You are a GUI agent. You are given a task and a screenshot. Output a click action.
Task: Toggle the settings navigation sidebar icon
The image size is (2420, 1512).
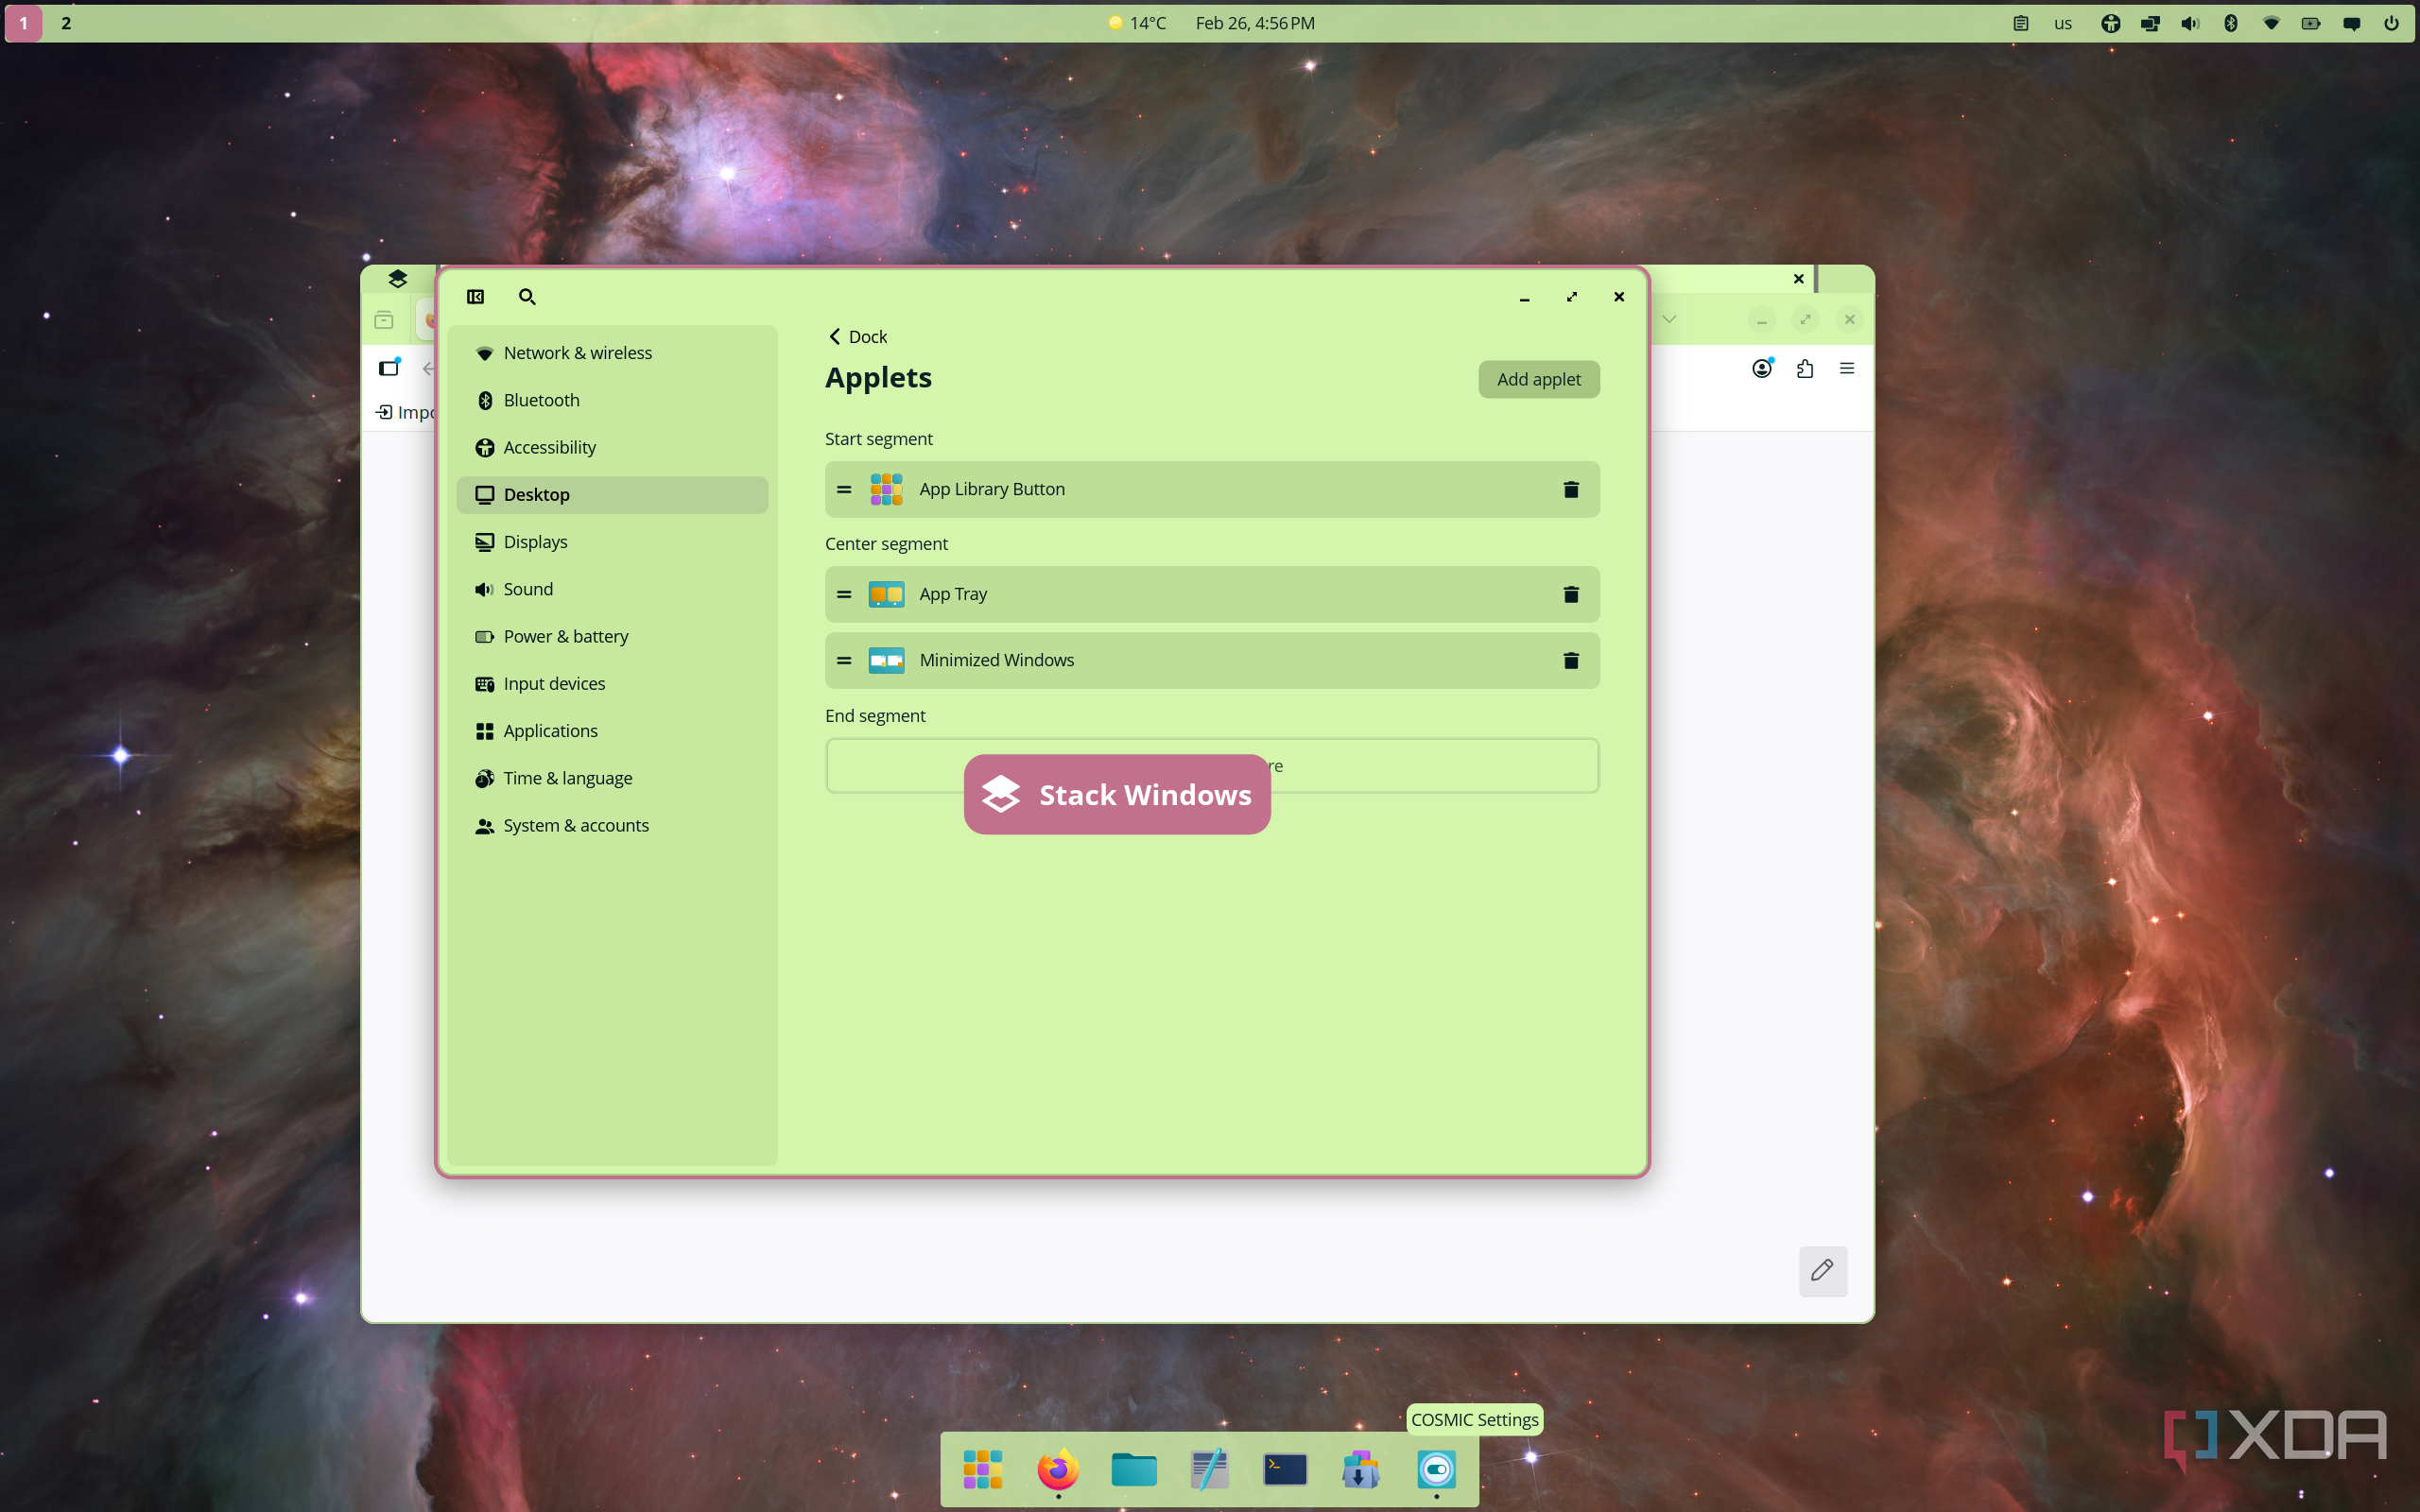click(x=475, y=297)
